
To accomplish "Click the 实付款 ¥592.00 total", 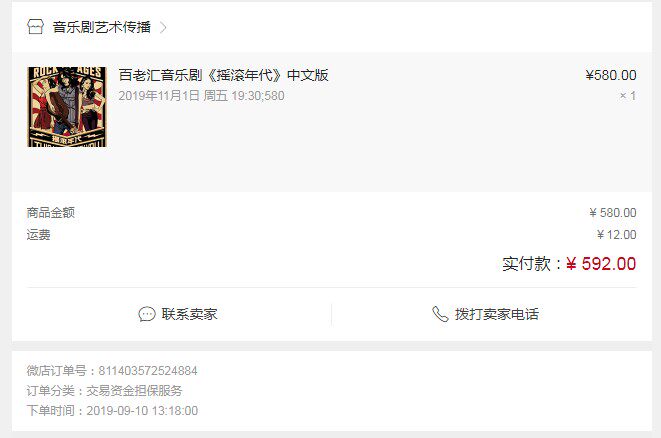I will coord(569,264).
